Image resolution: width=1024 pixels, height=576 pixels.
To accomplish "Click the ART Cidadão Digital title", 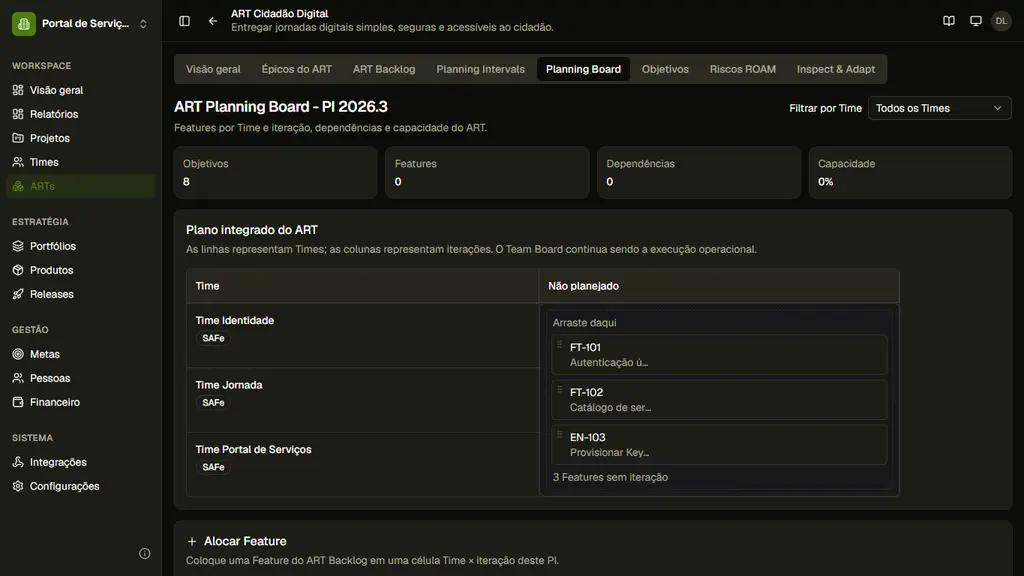I will point(280,14).
